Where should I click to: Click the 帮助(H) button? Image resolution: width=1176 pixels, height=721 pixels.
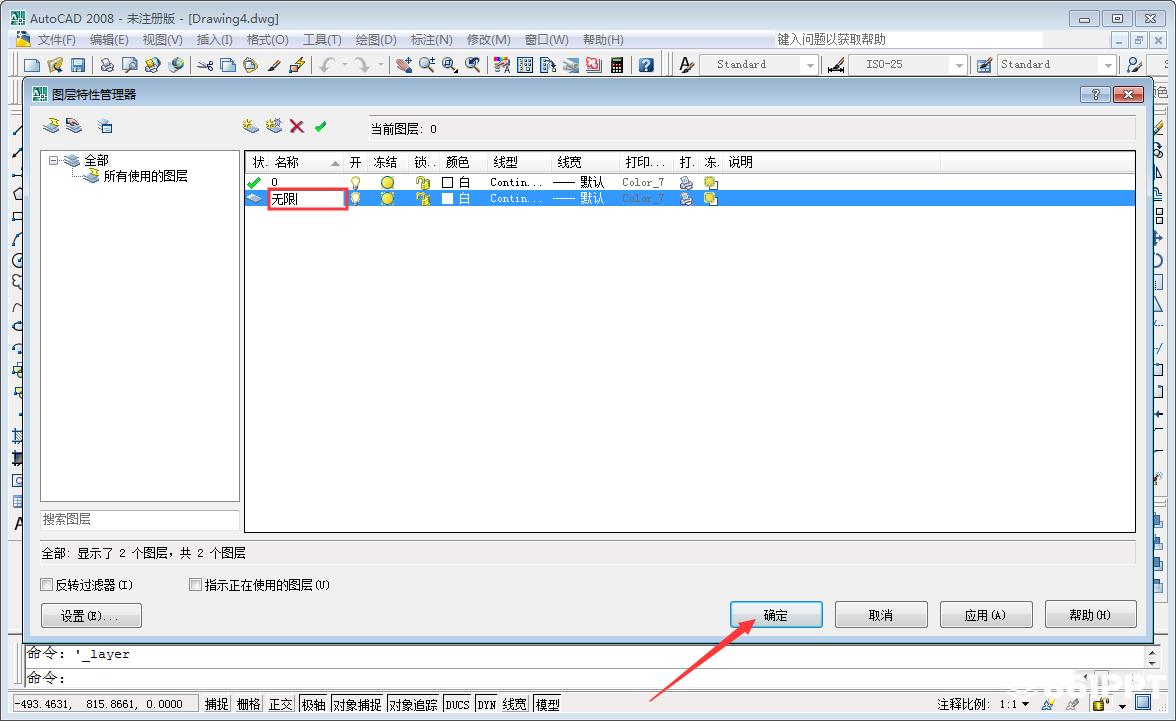(1090, 615)
